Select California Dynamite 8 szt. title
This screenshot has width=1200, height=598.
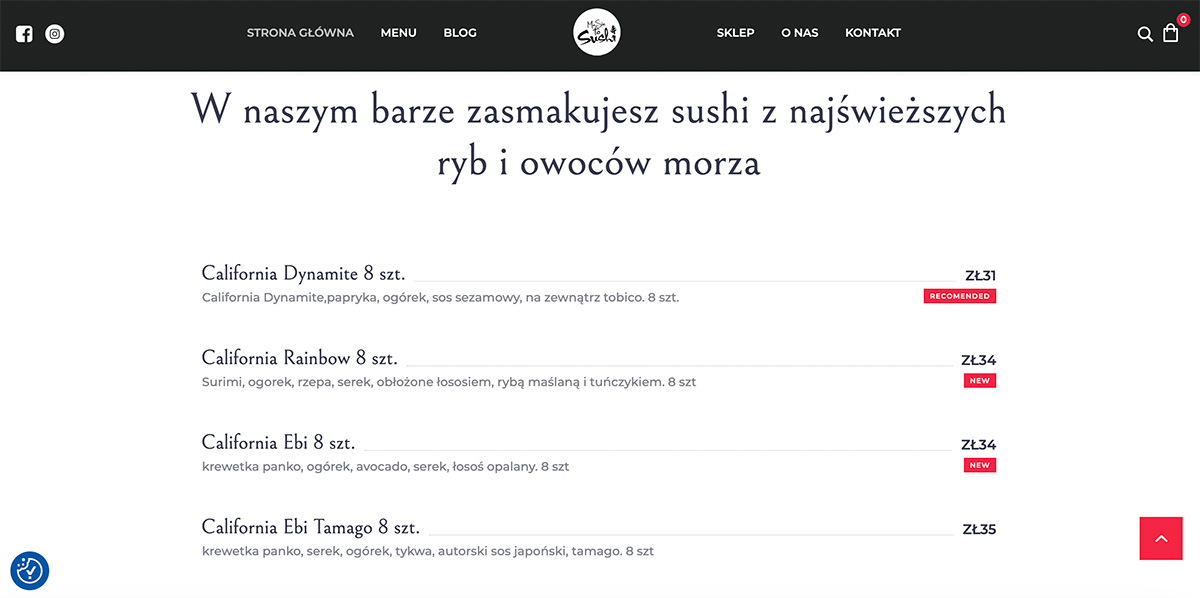pos(303,274)
